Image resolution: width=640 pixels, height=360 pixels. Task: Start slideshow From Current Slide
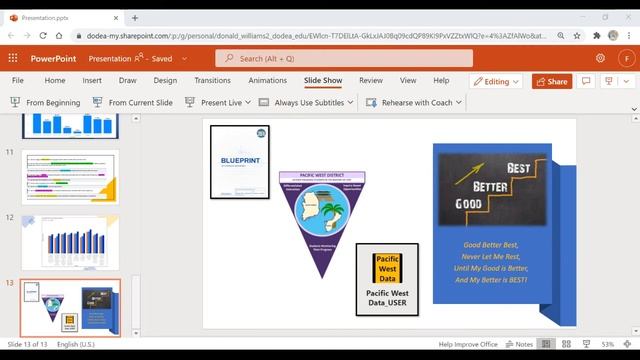click(x=133, y=102)
